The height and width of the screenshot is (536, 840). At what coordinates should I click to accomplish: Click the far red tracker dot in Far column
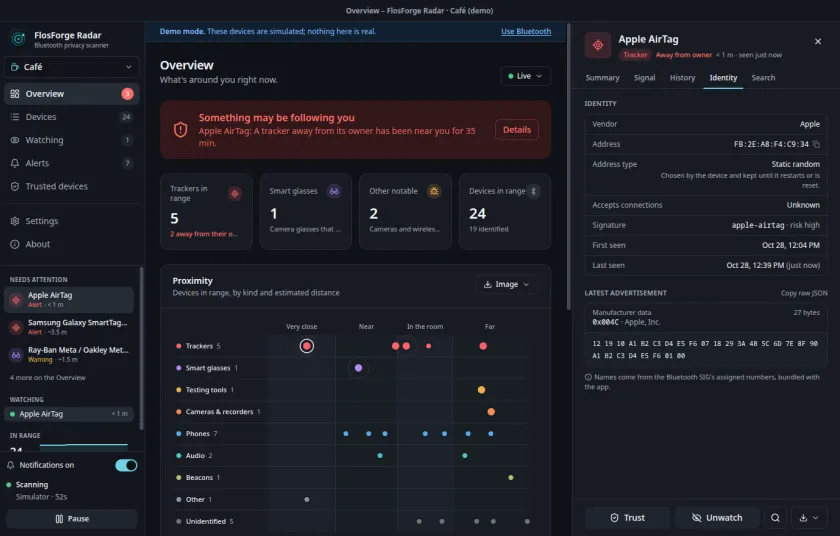pyautogui.click(x=483, y=346)
